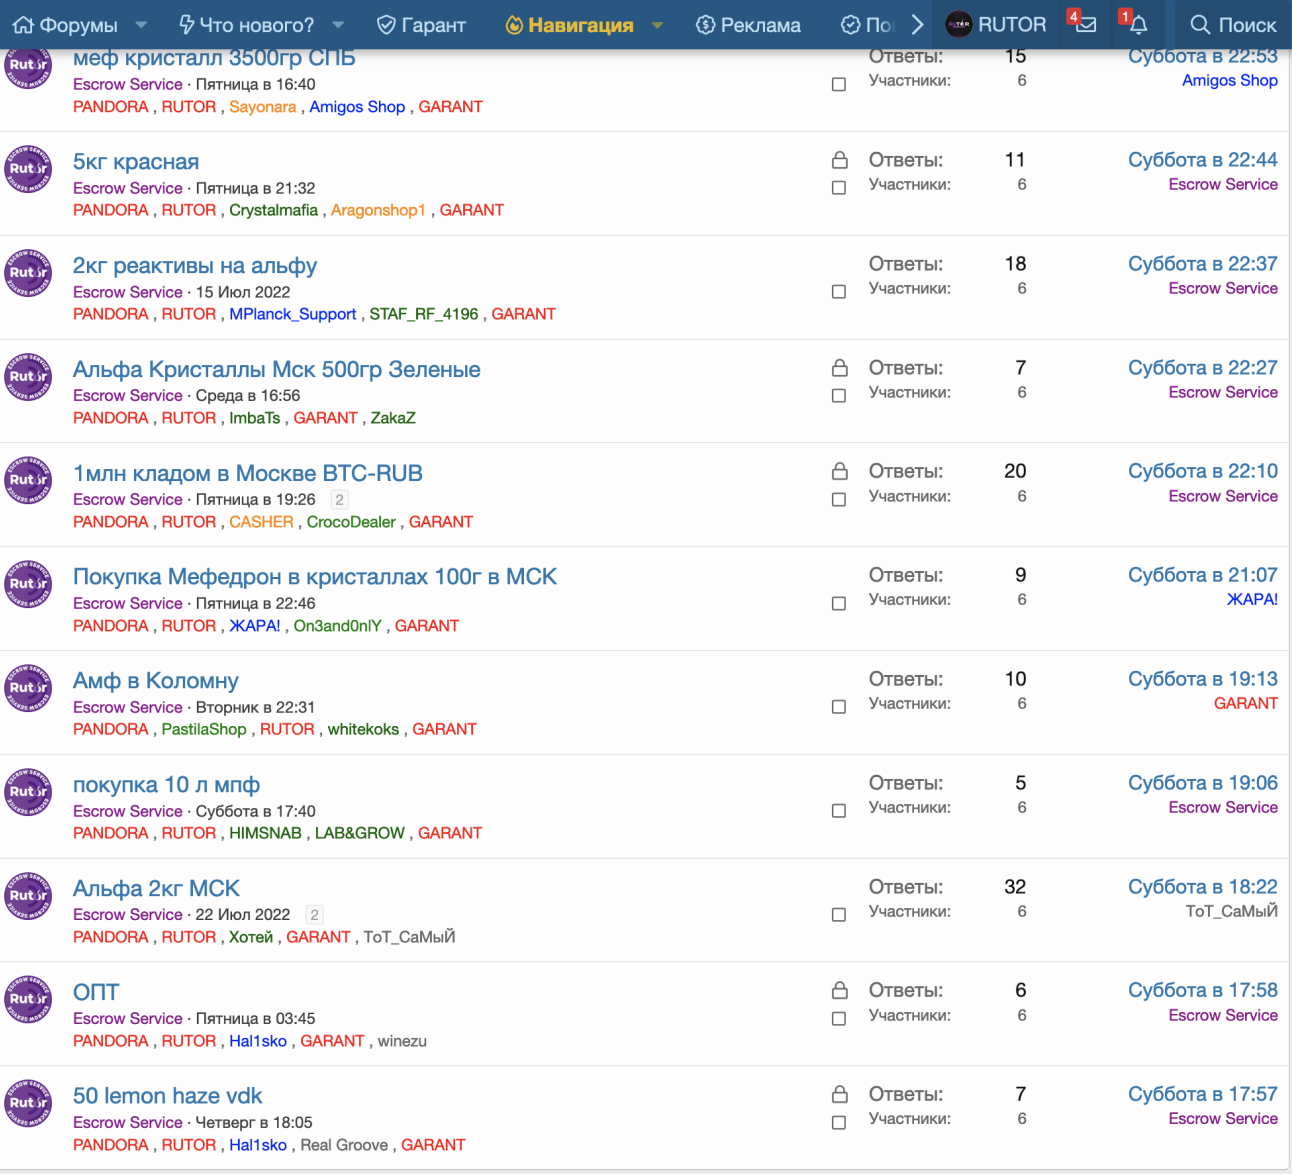The height and width of the screenshot is (1174, 1292).
Task: Open thread 'Альфа Кристаллы Мск 500гр Зеленые'
Action: 277,369
